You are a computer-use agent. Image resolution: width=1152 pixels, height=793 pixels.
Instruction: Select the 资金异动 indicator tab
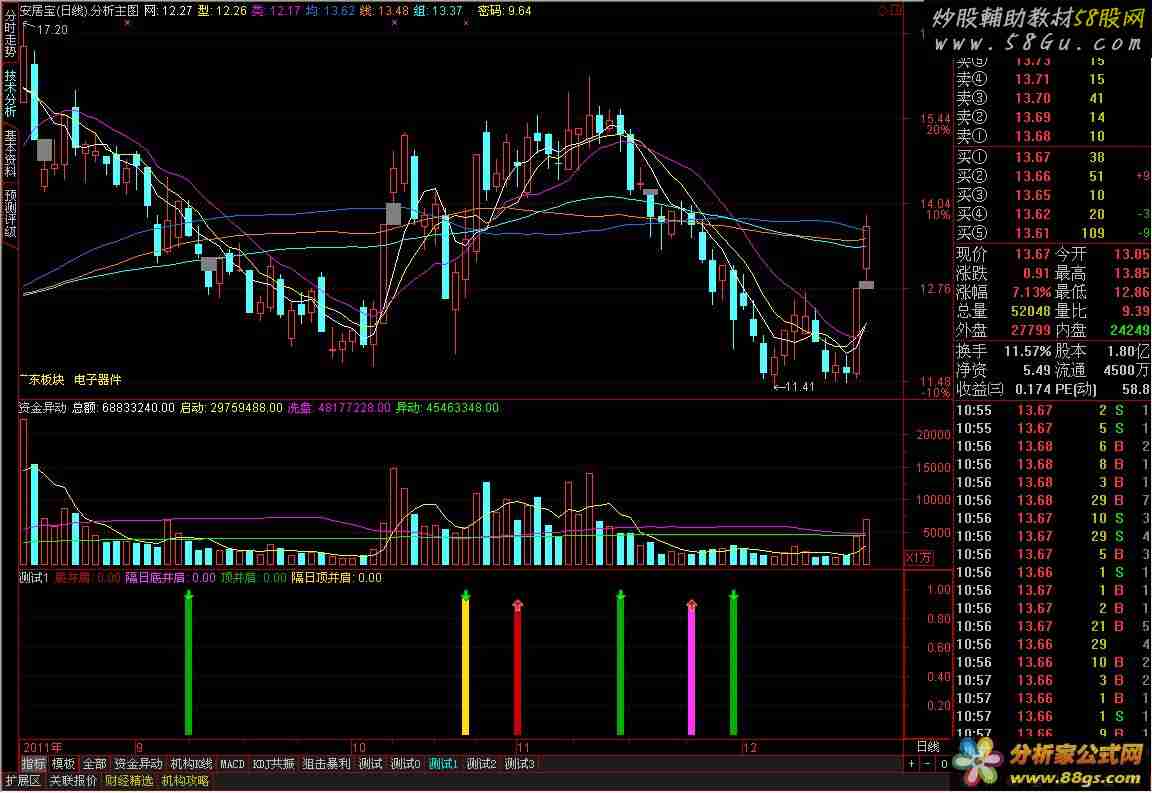138,764
